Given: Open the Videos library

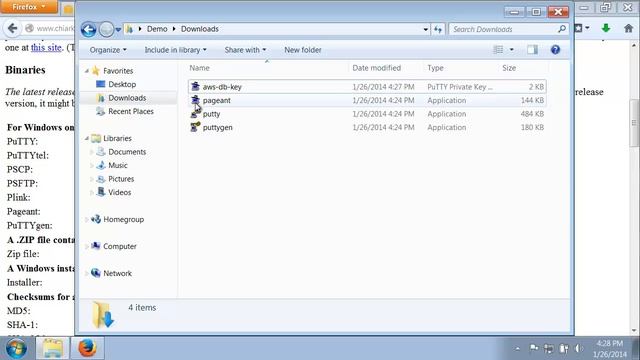Looking at the screenshot, I should (120, 192).
